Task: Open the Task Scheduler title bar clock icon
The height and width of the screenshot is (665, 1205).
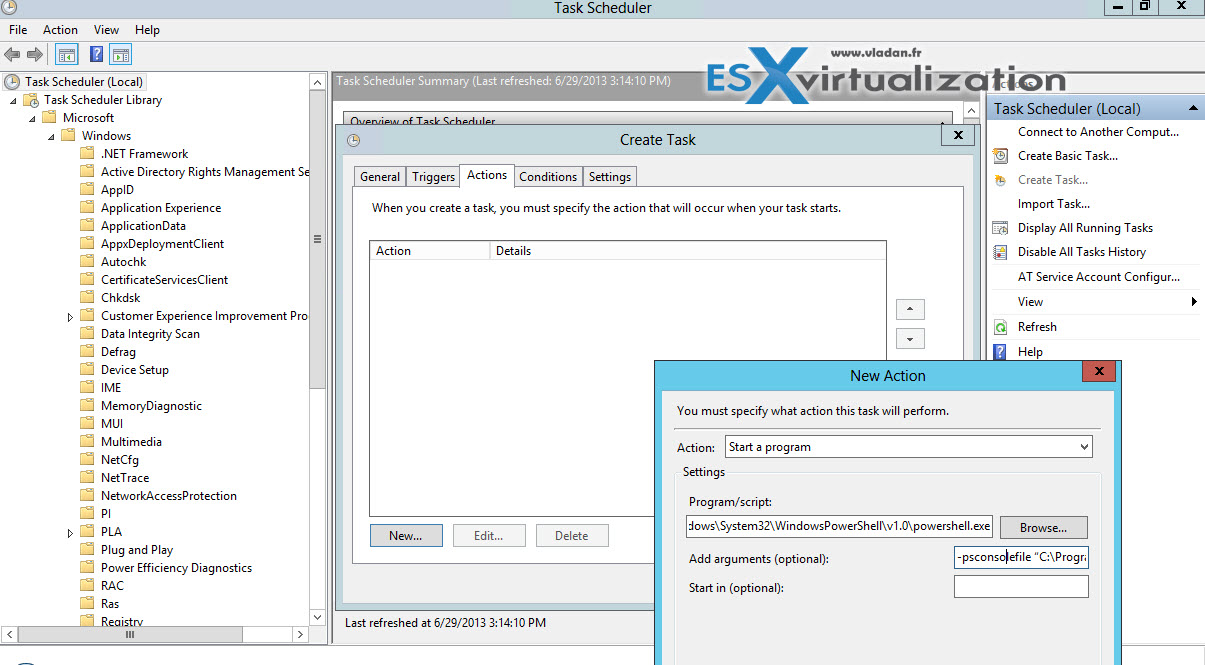Action: [x=10, y=8]
